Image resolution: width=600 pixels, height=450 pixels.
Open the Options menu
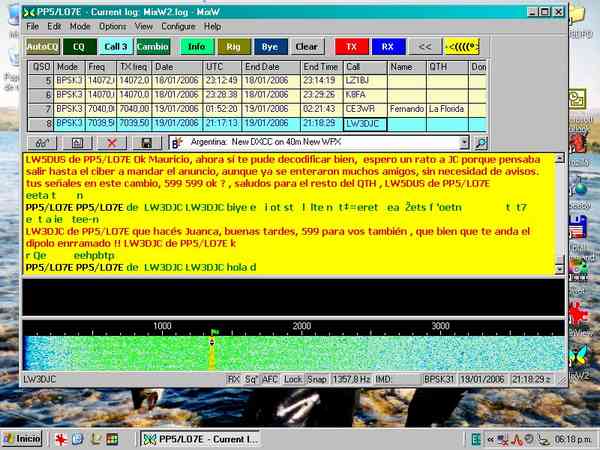point(113,26)
